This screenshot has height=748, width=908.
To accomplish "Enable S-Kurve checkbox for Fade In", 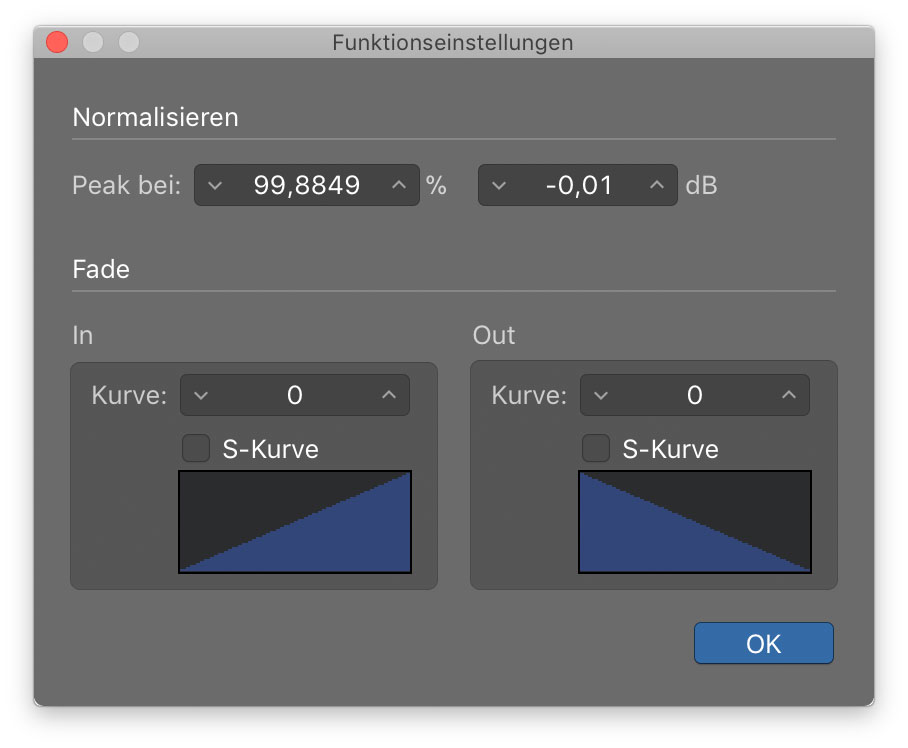I will (196, 449).
